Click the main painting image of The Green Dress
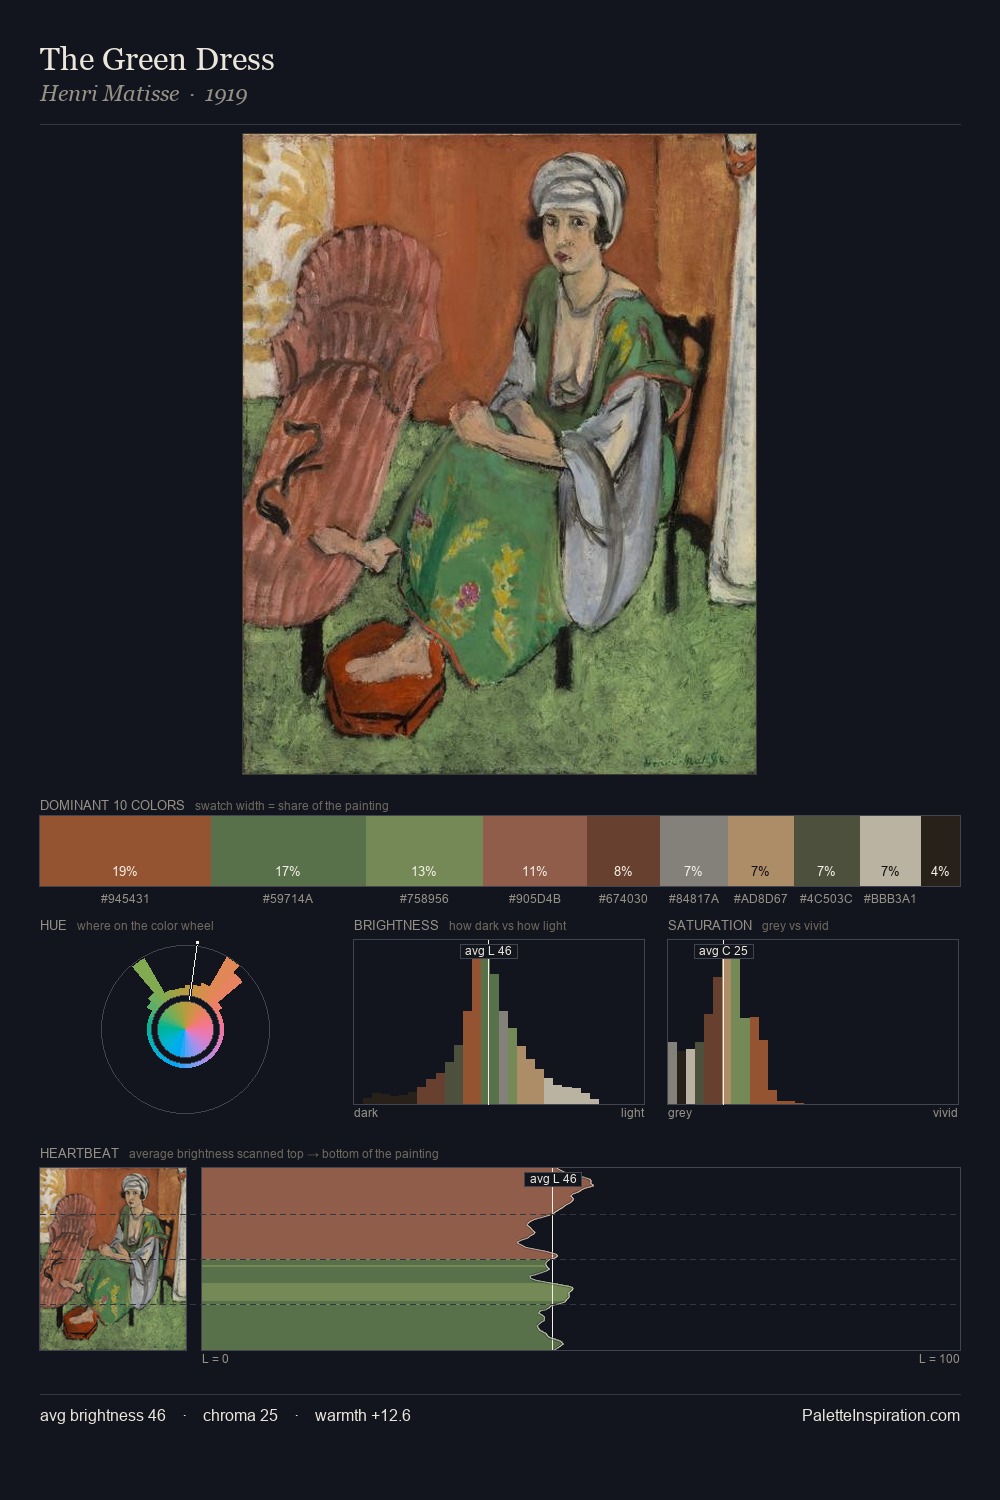 pos(499,454)
